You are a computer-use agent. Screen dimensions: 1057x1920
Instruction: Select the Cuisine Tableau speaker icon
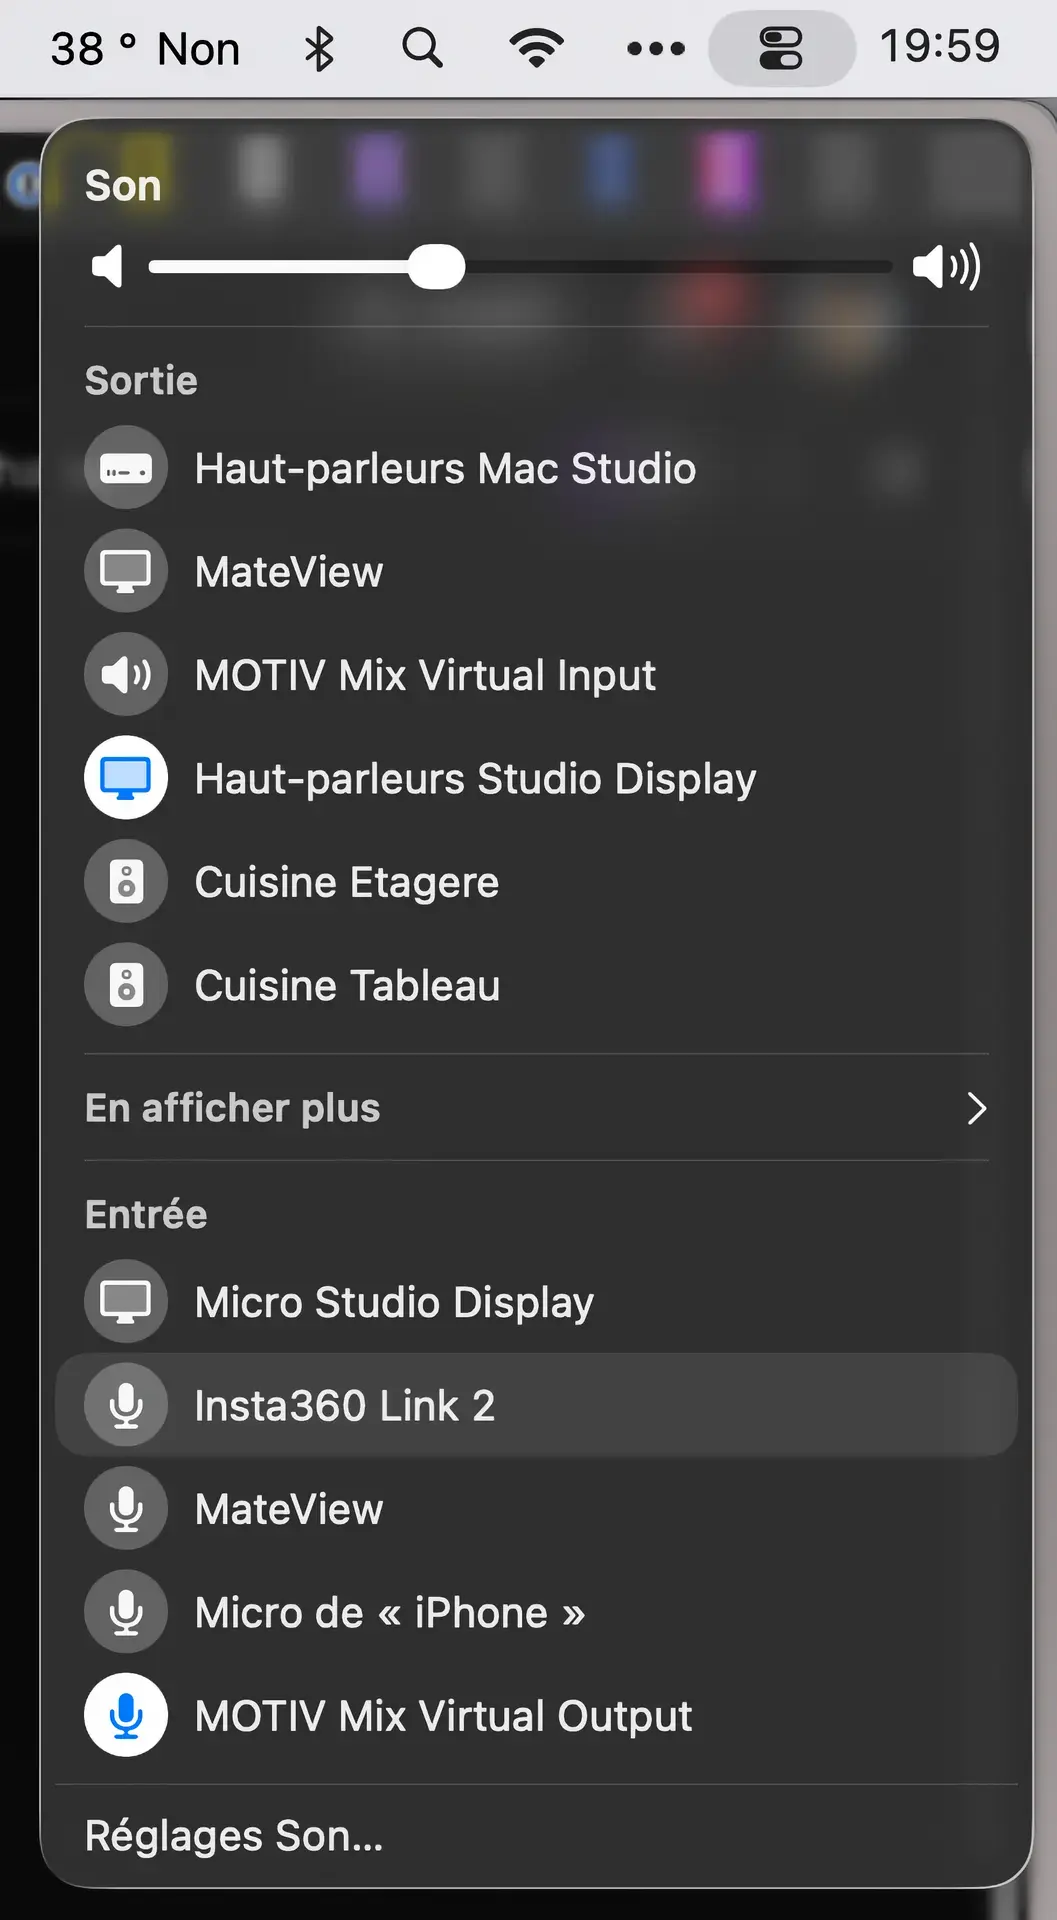click(x=126, y=985)
